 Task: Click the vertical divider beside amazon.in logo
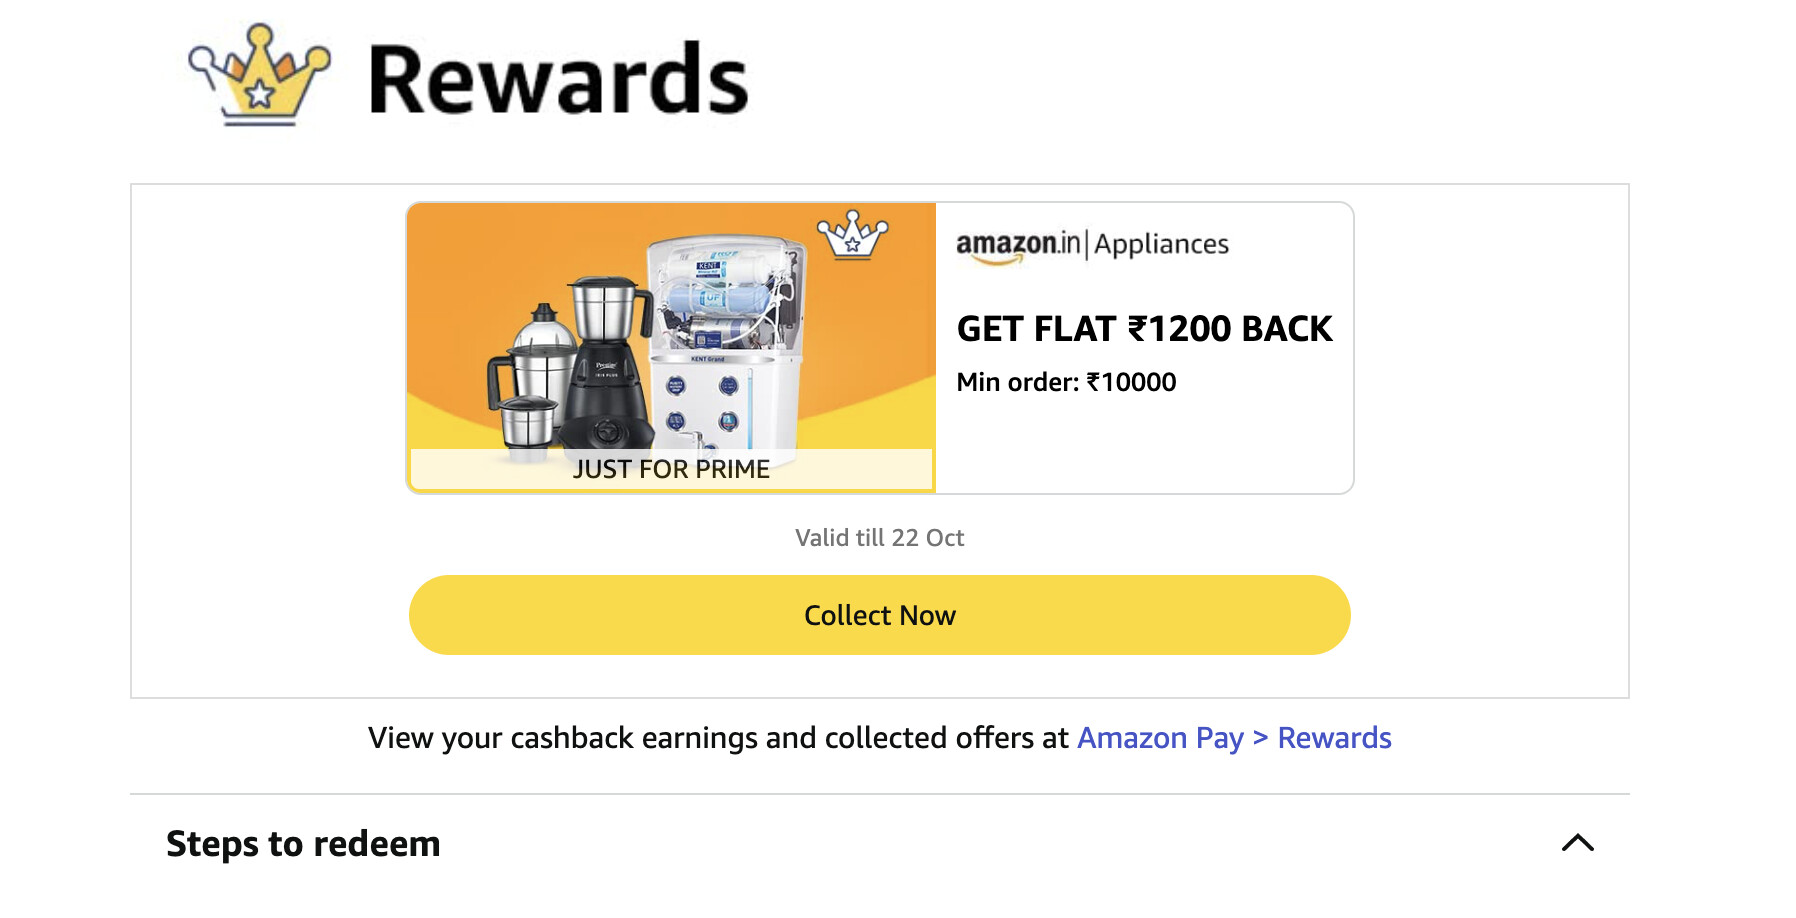tap(1086, 244)
